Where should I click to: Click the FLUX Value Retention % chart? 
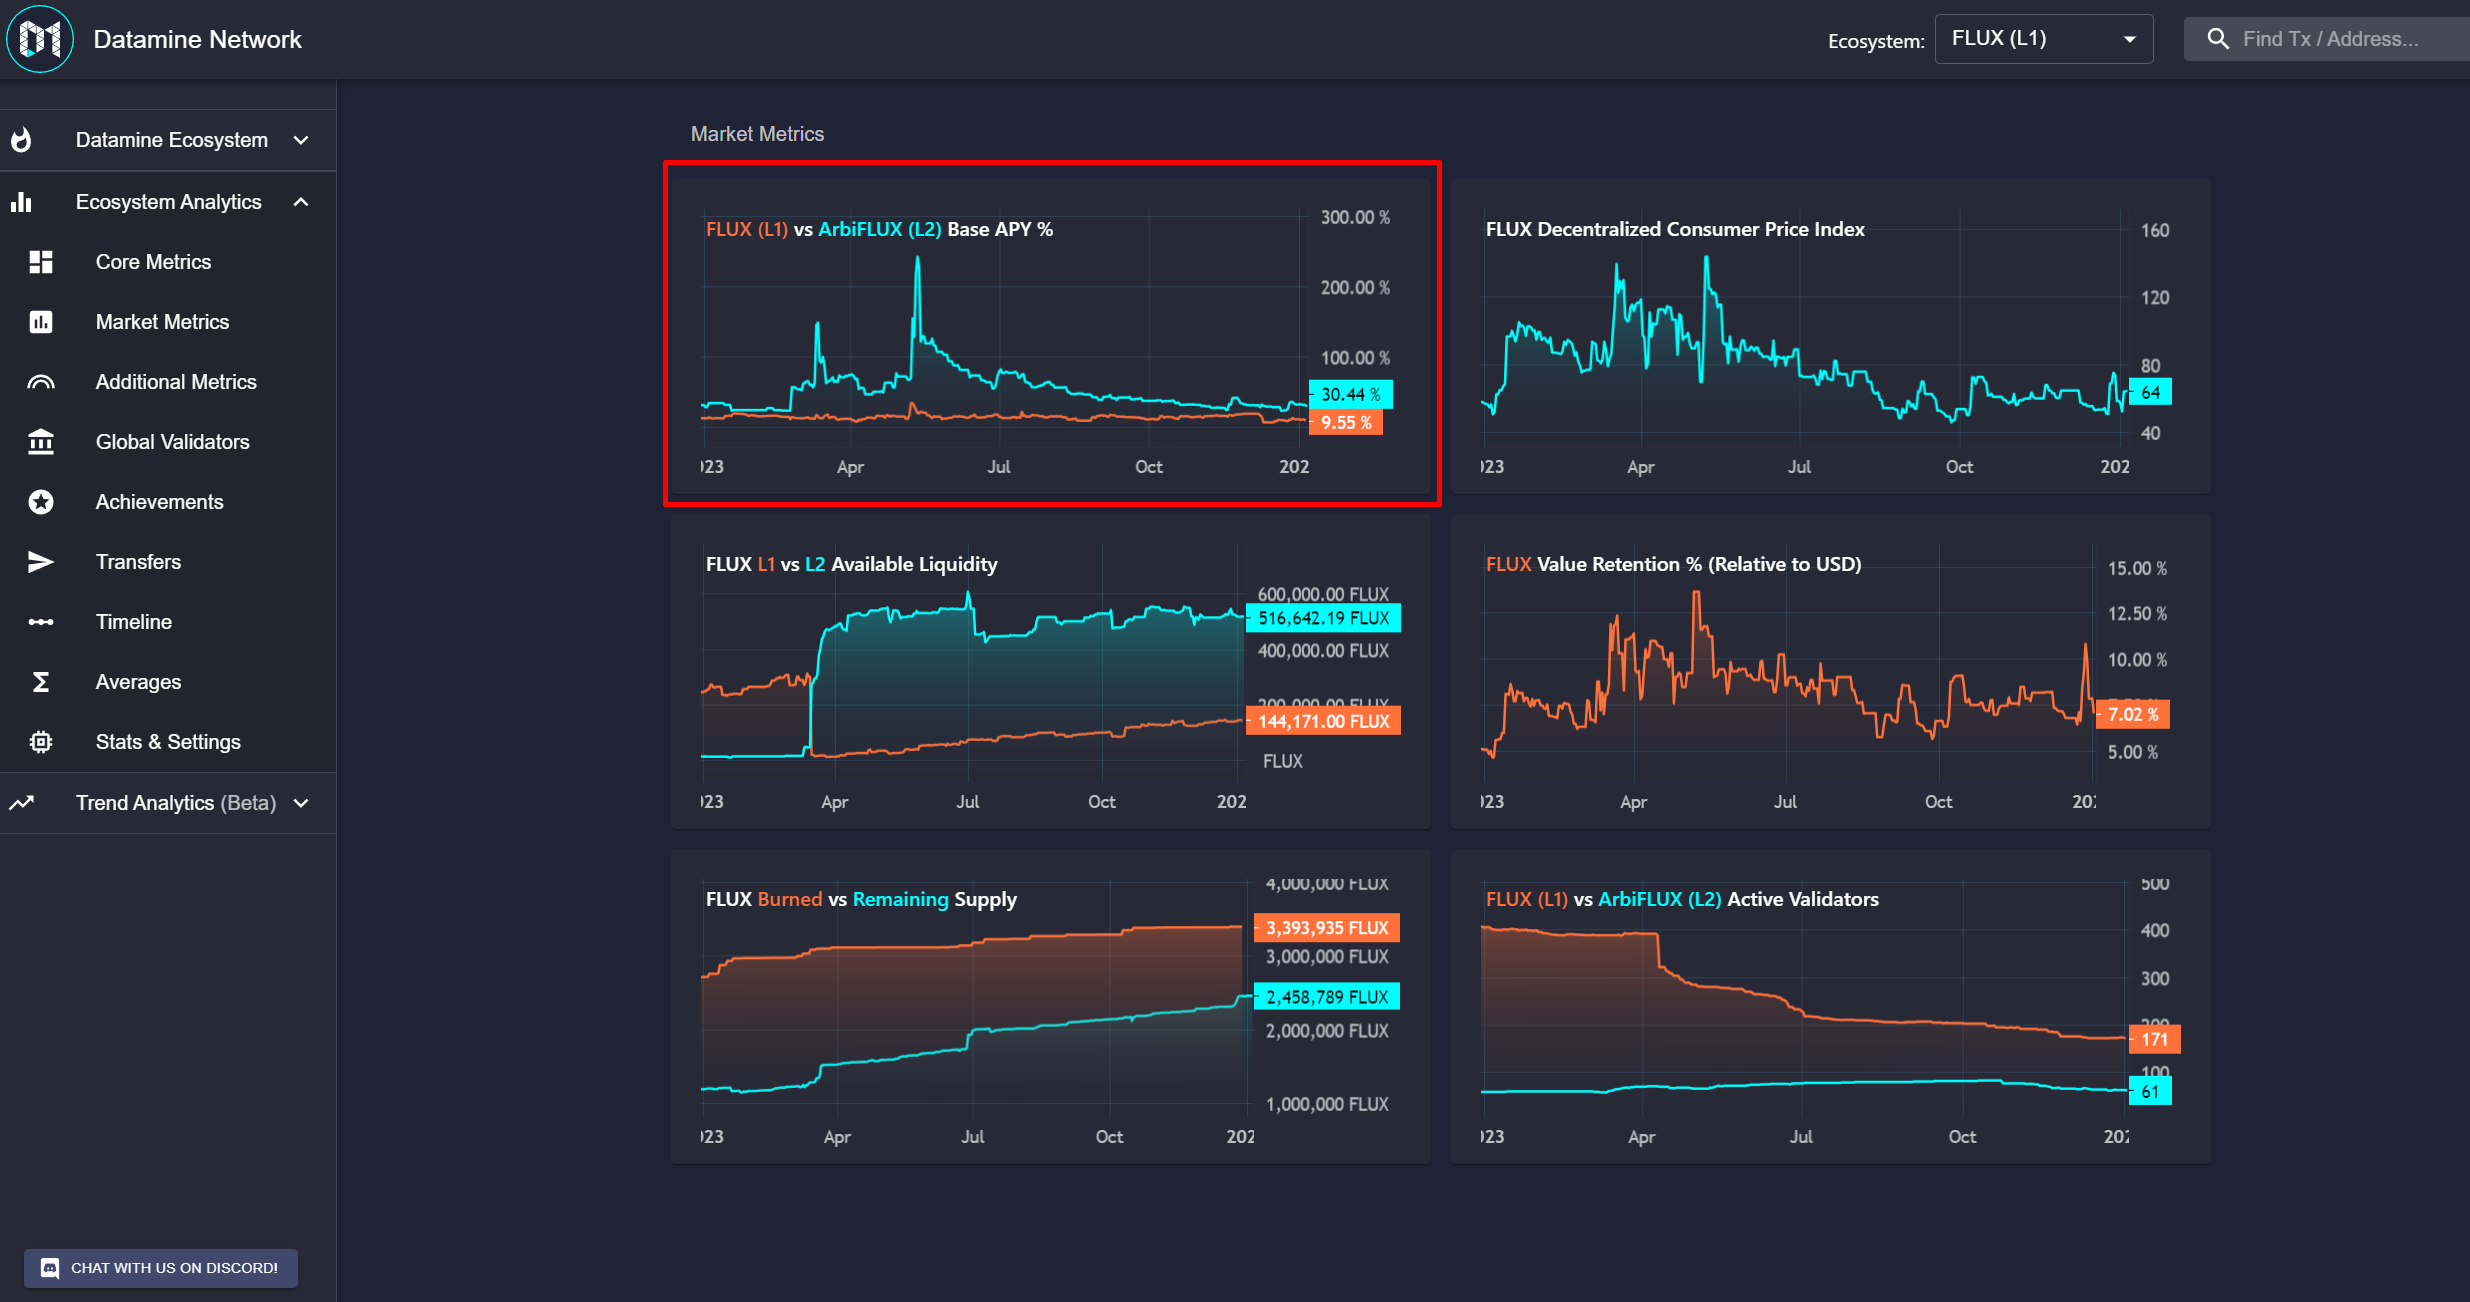pos(1831,671)
